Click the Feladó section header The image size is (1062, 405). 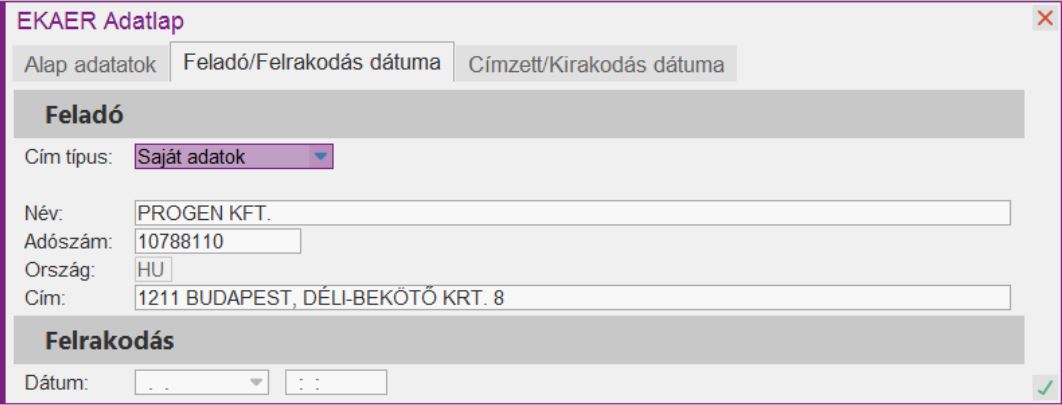click(x=84, y=115)
